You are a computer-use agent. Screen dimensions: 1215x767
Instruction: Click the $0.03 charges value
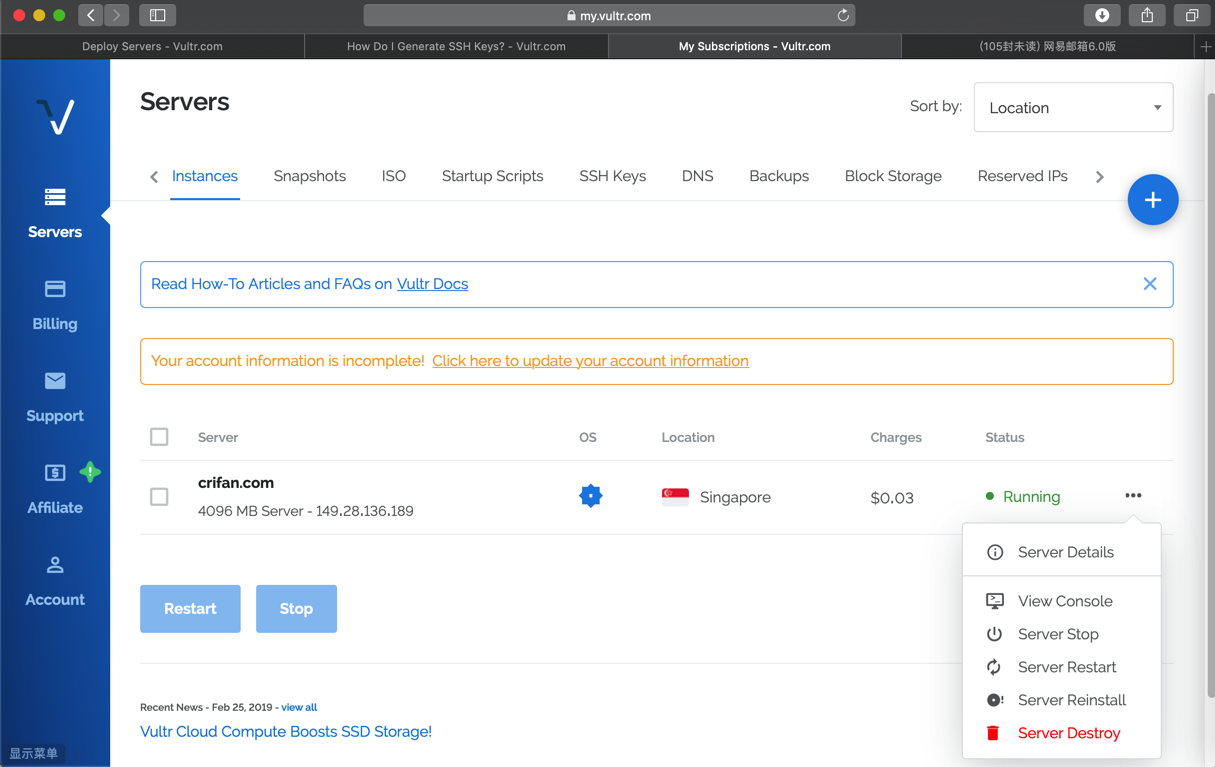pyautogui.click(x=892, y=498)
